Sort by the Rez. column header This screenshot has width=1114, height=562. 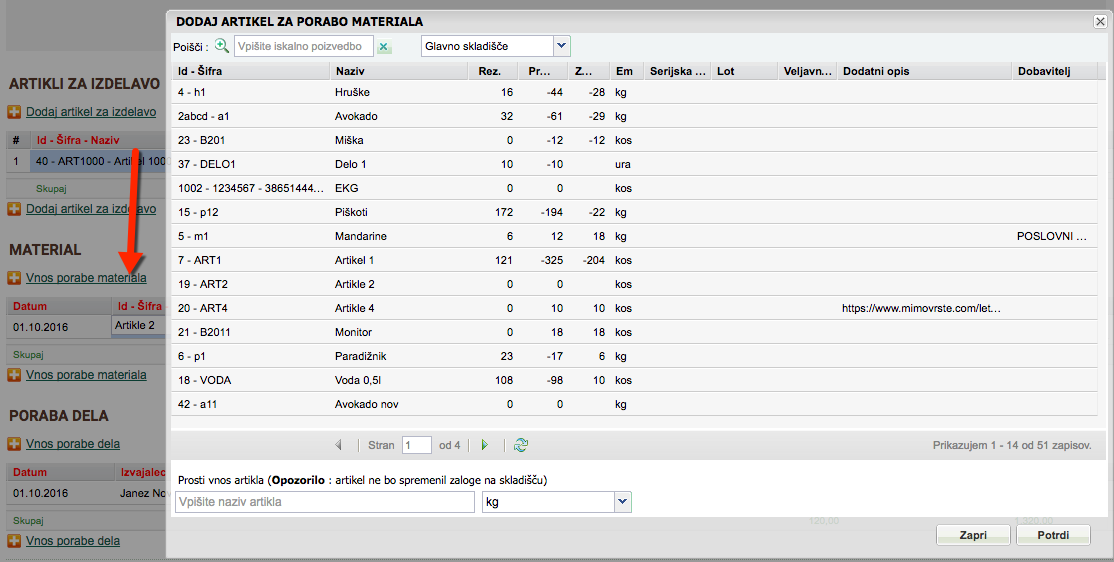[x=493, y=71]
